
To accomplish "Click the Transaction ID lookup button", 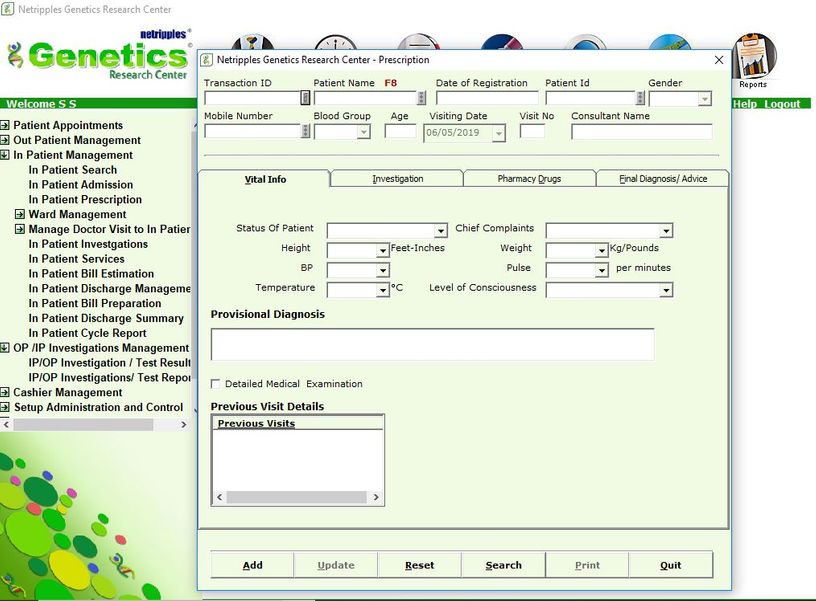I will pos(305,98).
